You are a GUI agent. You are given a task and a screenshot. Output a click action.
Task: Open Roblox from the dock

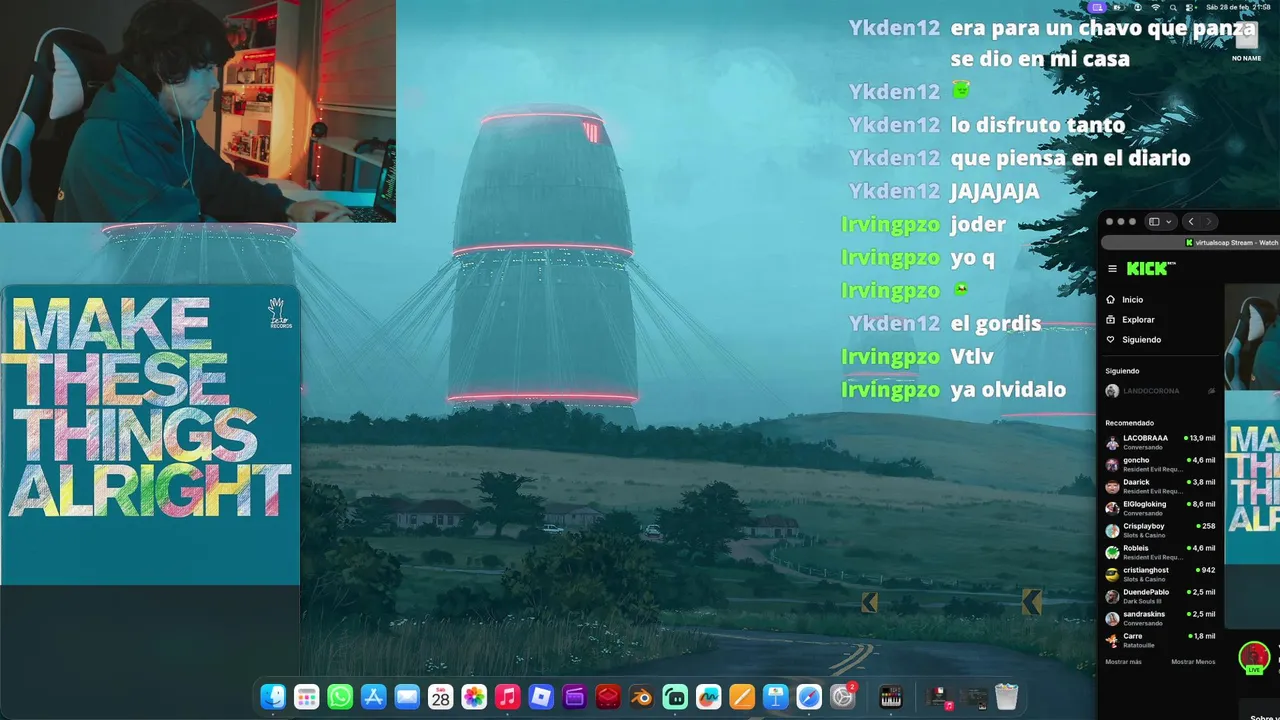(541, 697)
